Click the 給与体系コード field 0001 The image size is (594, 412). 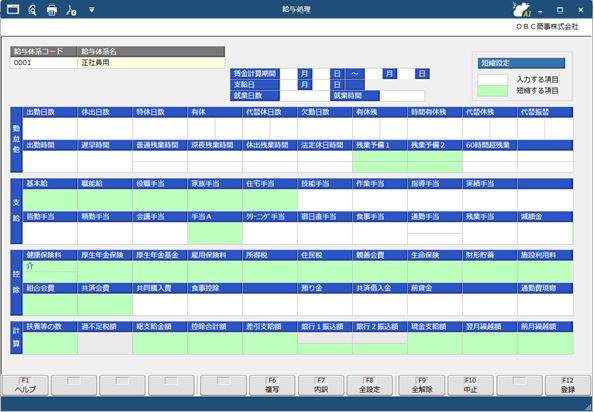[x=44, y=62]
